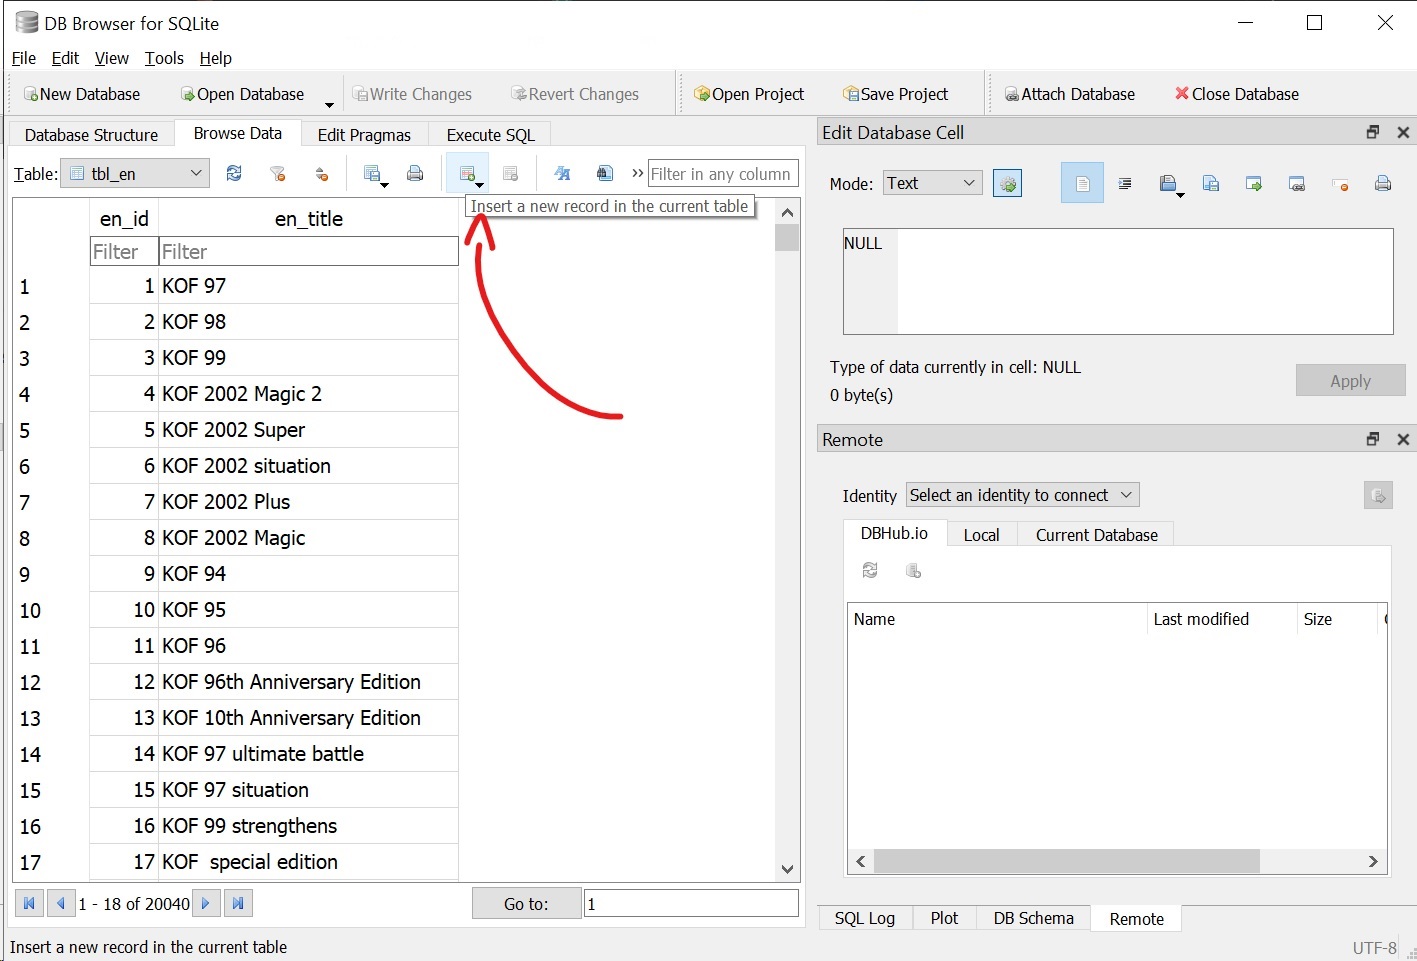Switch cell editor to text view mode

point(1081,183)
